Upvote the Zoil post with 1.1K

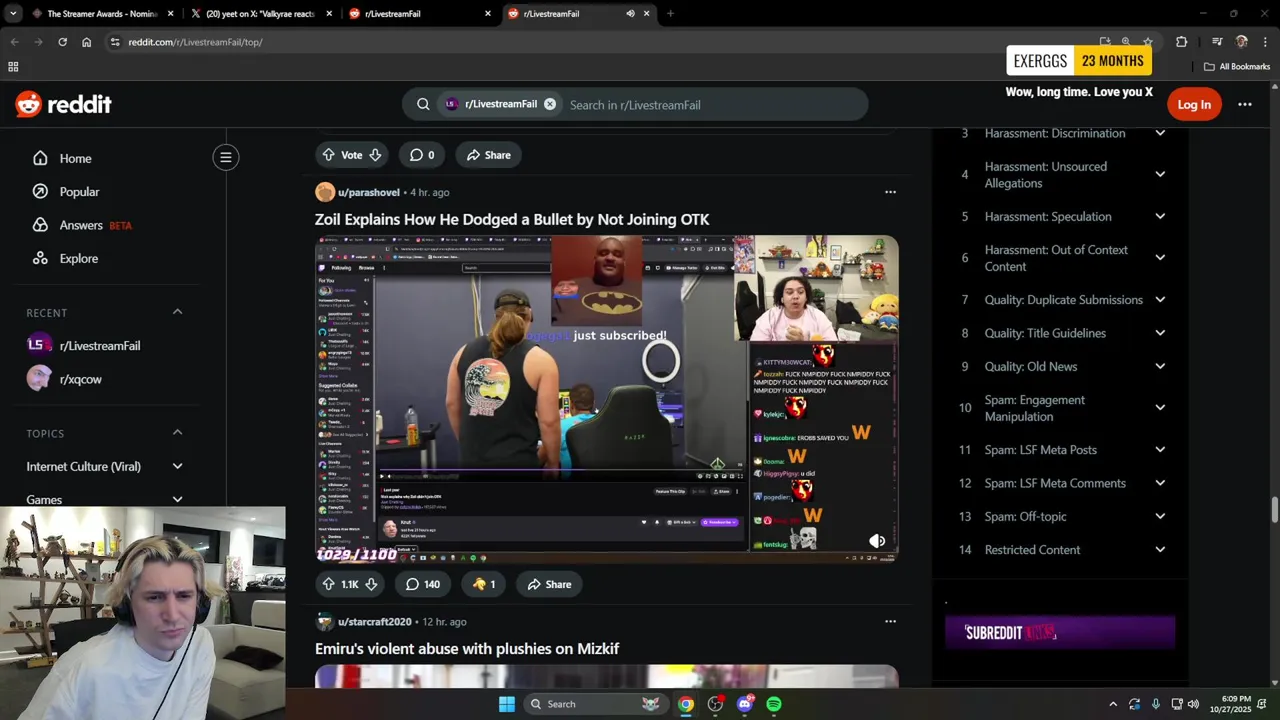(x=328, y=584)
